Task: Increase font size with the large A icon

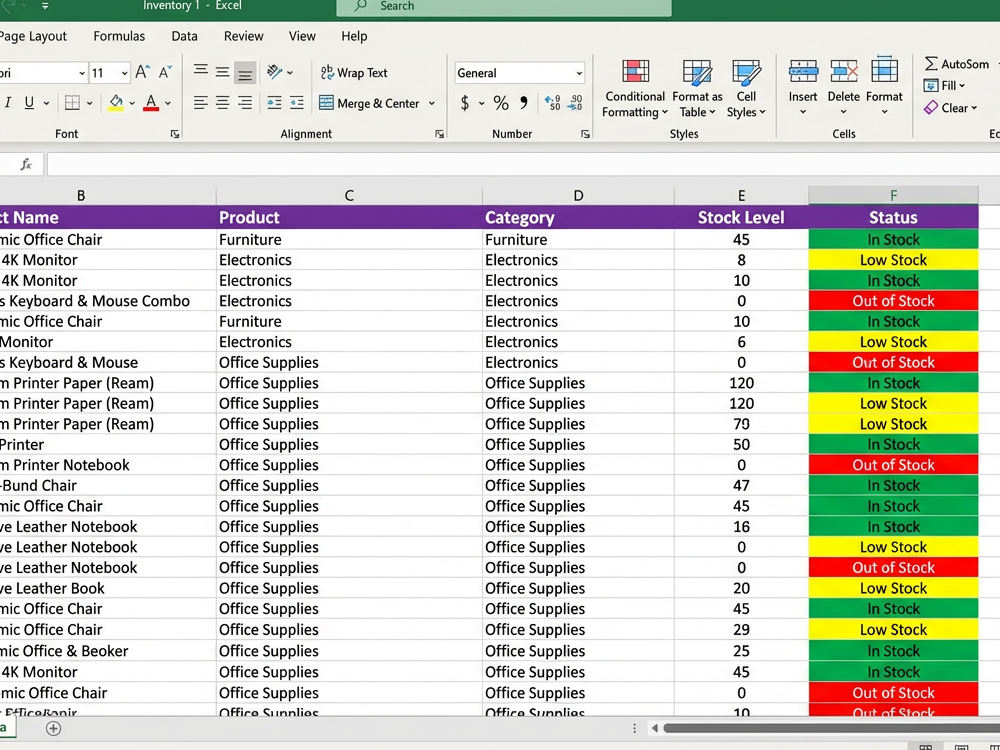Action: point(143,72)
